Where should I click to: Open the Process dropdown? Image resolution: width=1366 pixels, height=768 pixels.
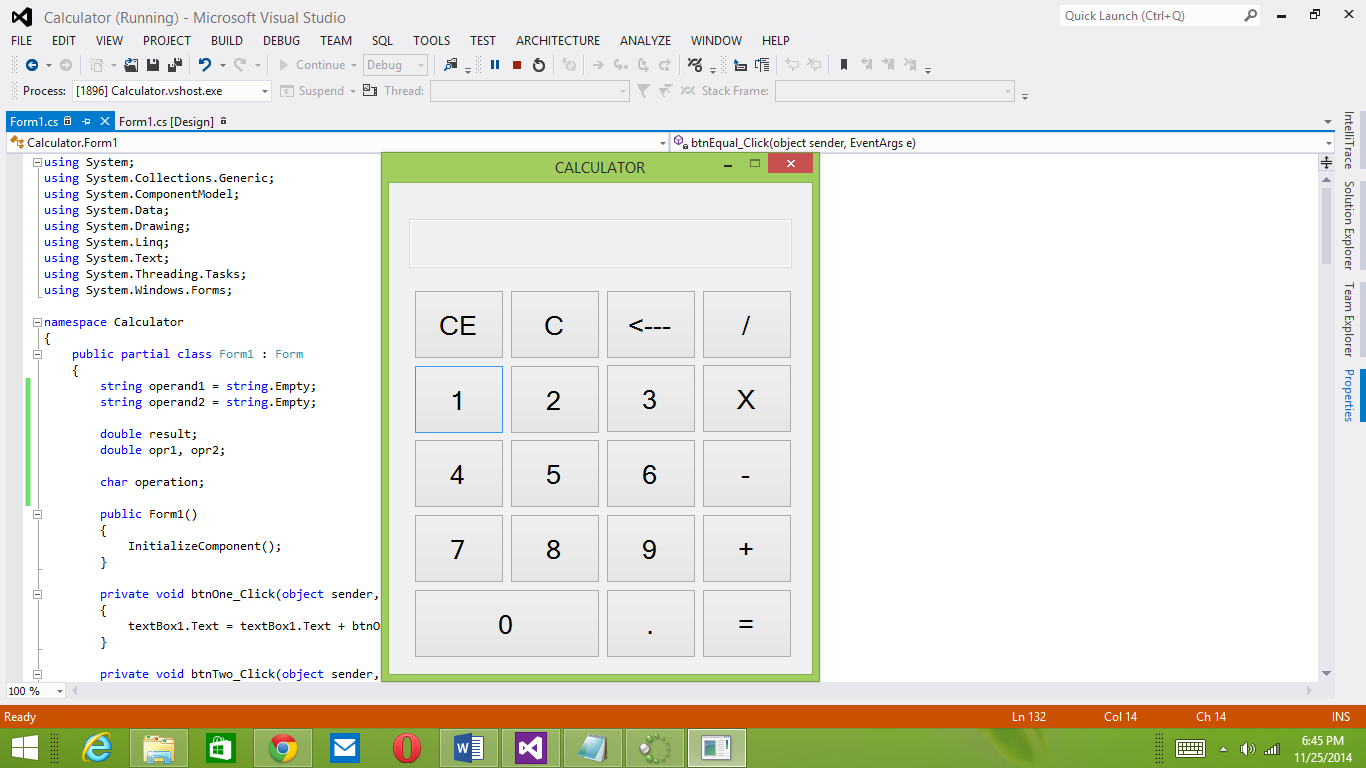265,90
